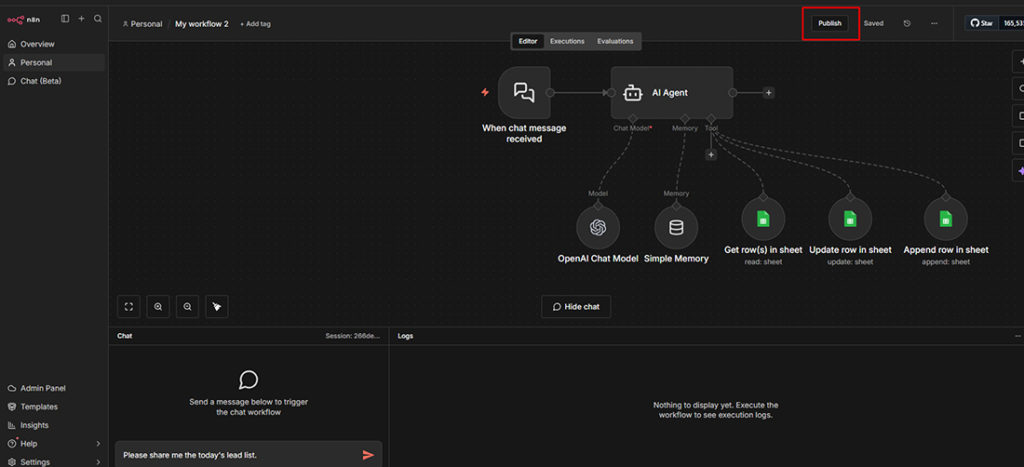The image size is (1024, 467).
Task: Click the plus icon in sidebar header
Action: tap(82, 19)
